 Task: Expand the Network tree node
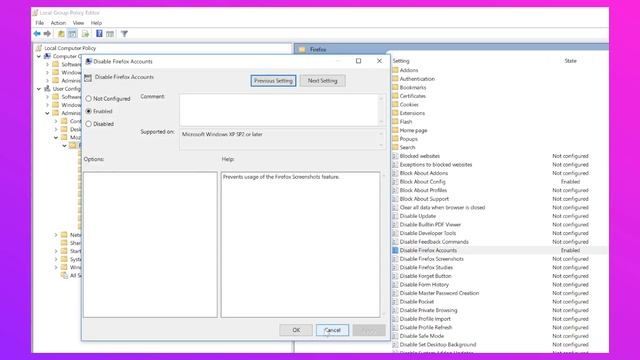tap(56, 235)
